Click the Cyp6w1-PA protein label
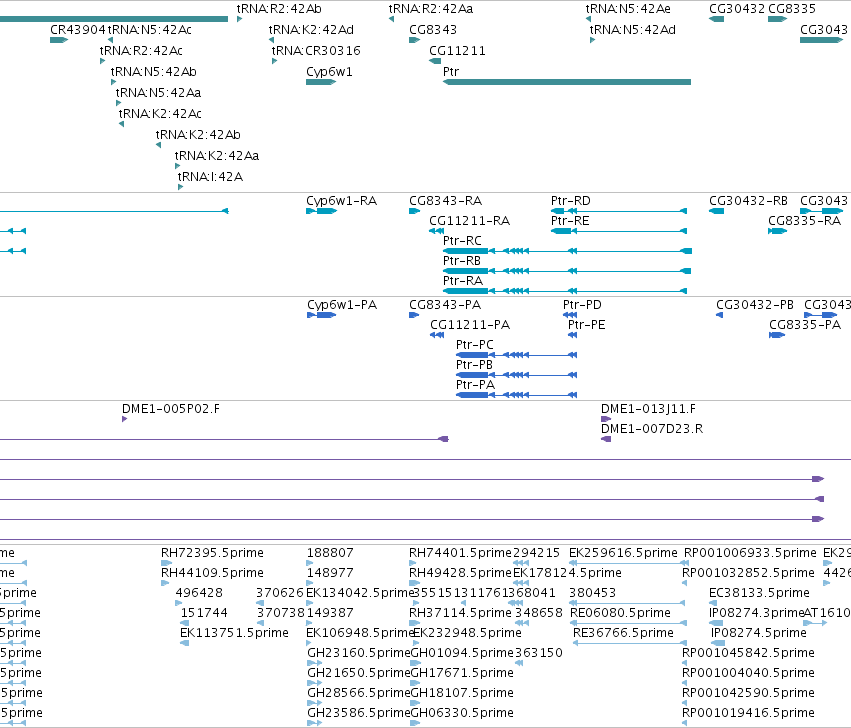Viewport: 851px width, 728px height. click(342, 305)
